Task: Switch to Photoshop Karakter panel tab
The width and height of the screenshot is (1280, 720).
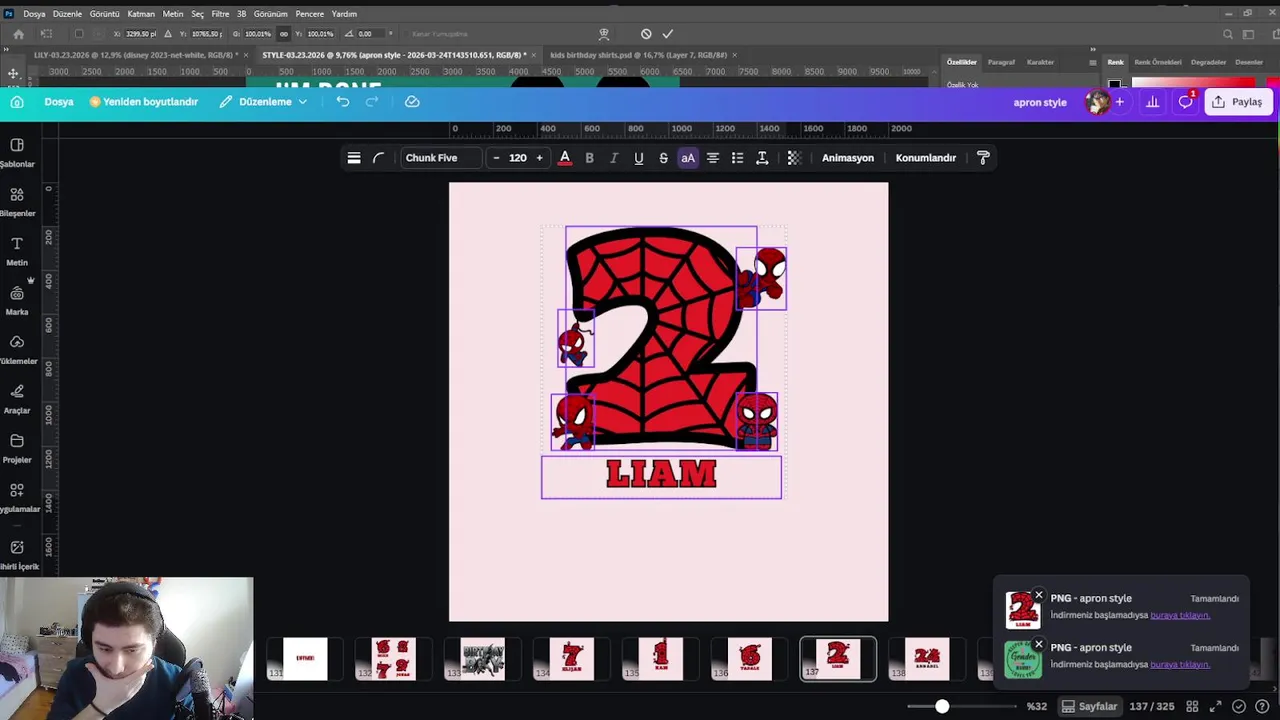Action: coord(1040,62)
